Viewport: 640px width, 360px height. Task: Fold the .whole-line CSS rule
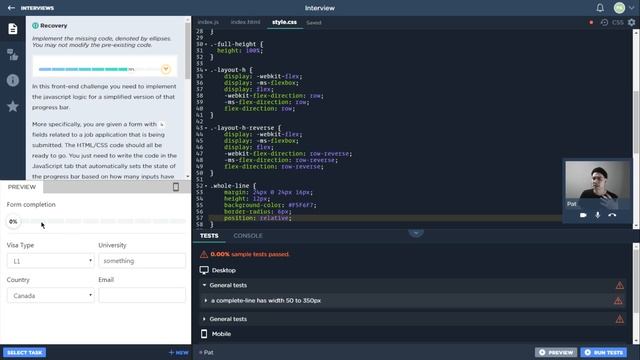pos(206,186)
